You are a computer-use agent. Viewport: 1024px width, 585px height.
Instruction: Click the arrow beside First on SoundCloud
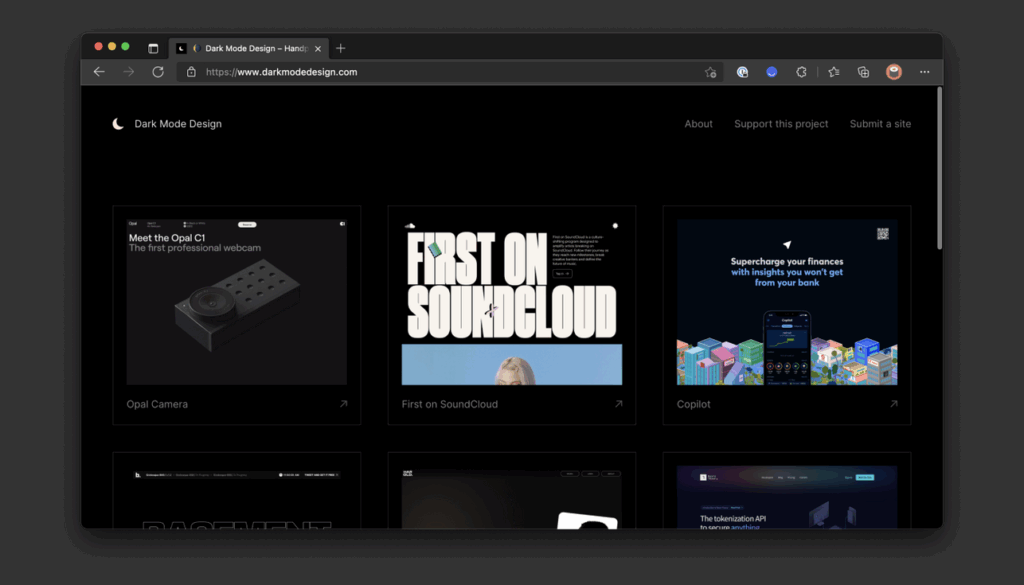(618, 403)
